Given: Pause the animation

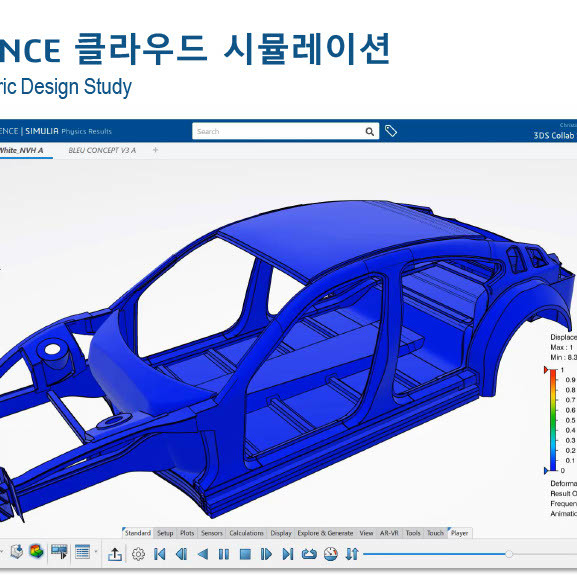Looking at the screenshot, I should [224, 554].
